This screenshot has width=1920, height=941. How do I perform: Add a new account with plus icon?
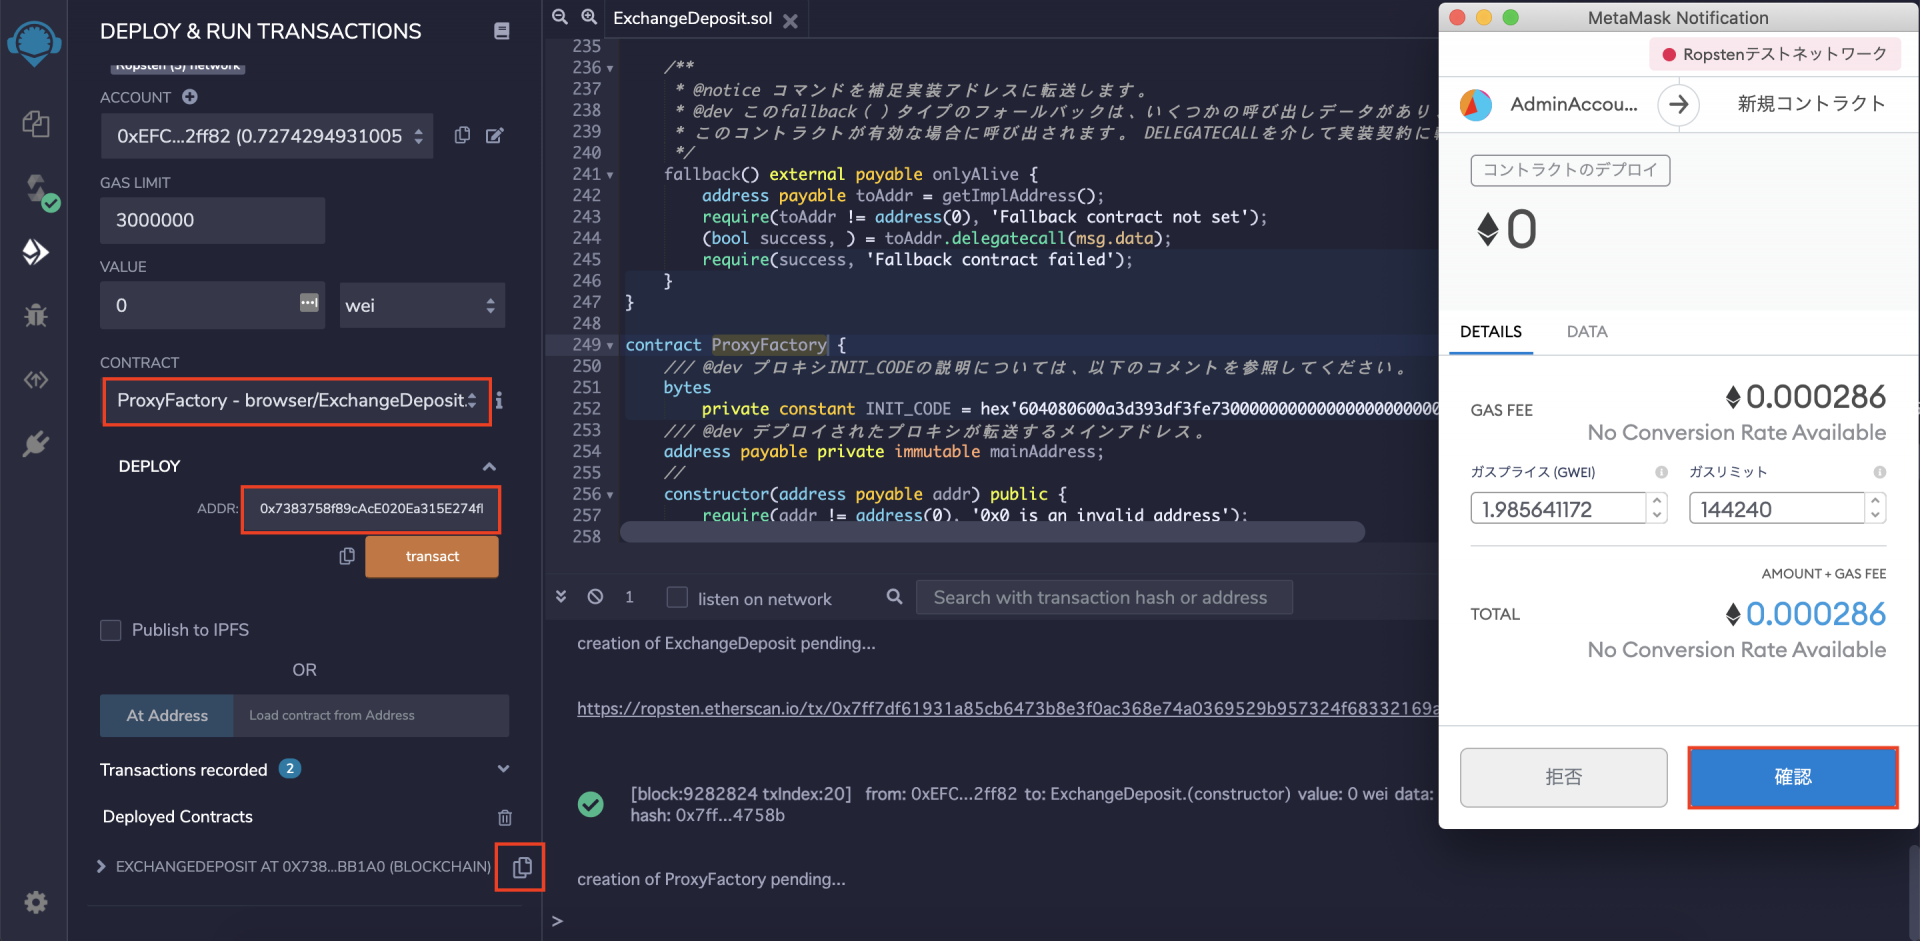190,97
